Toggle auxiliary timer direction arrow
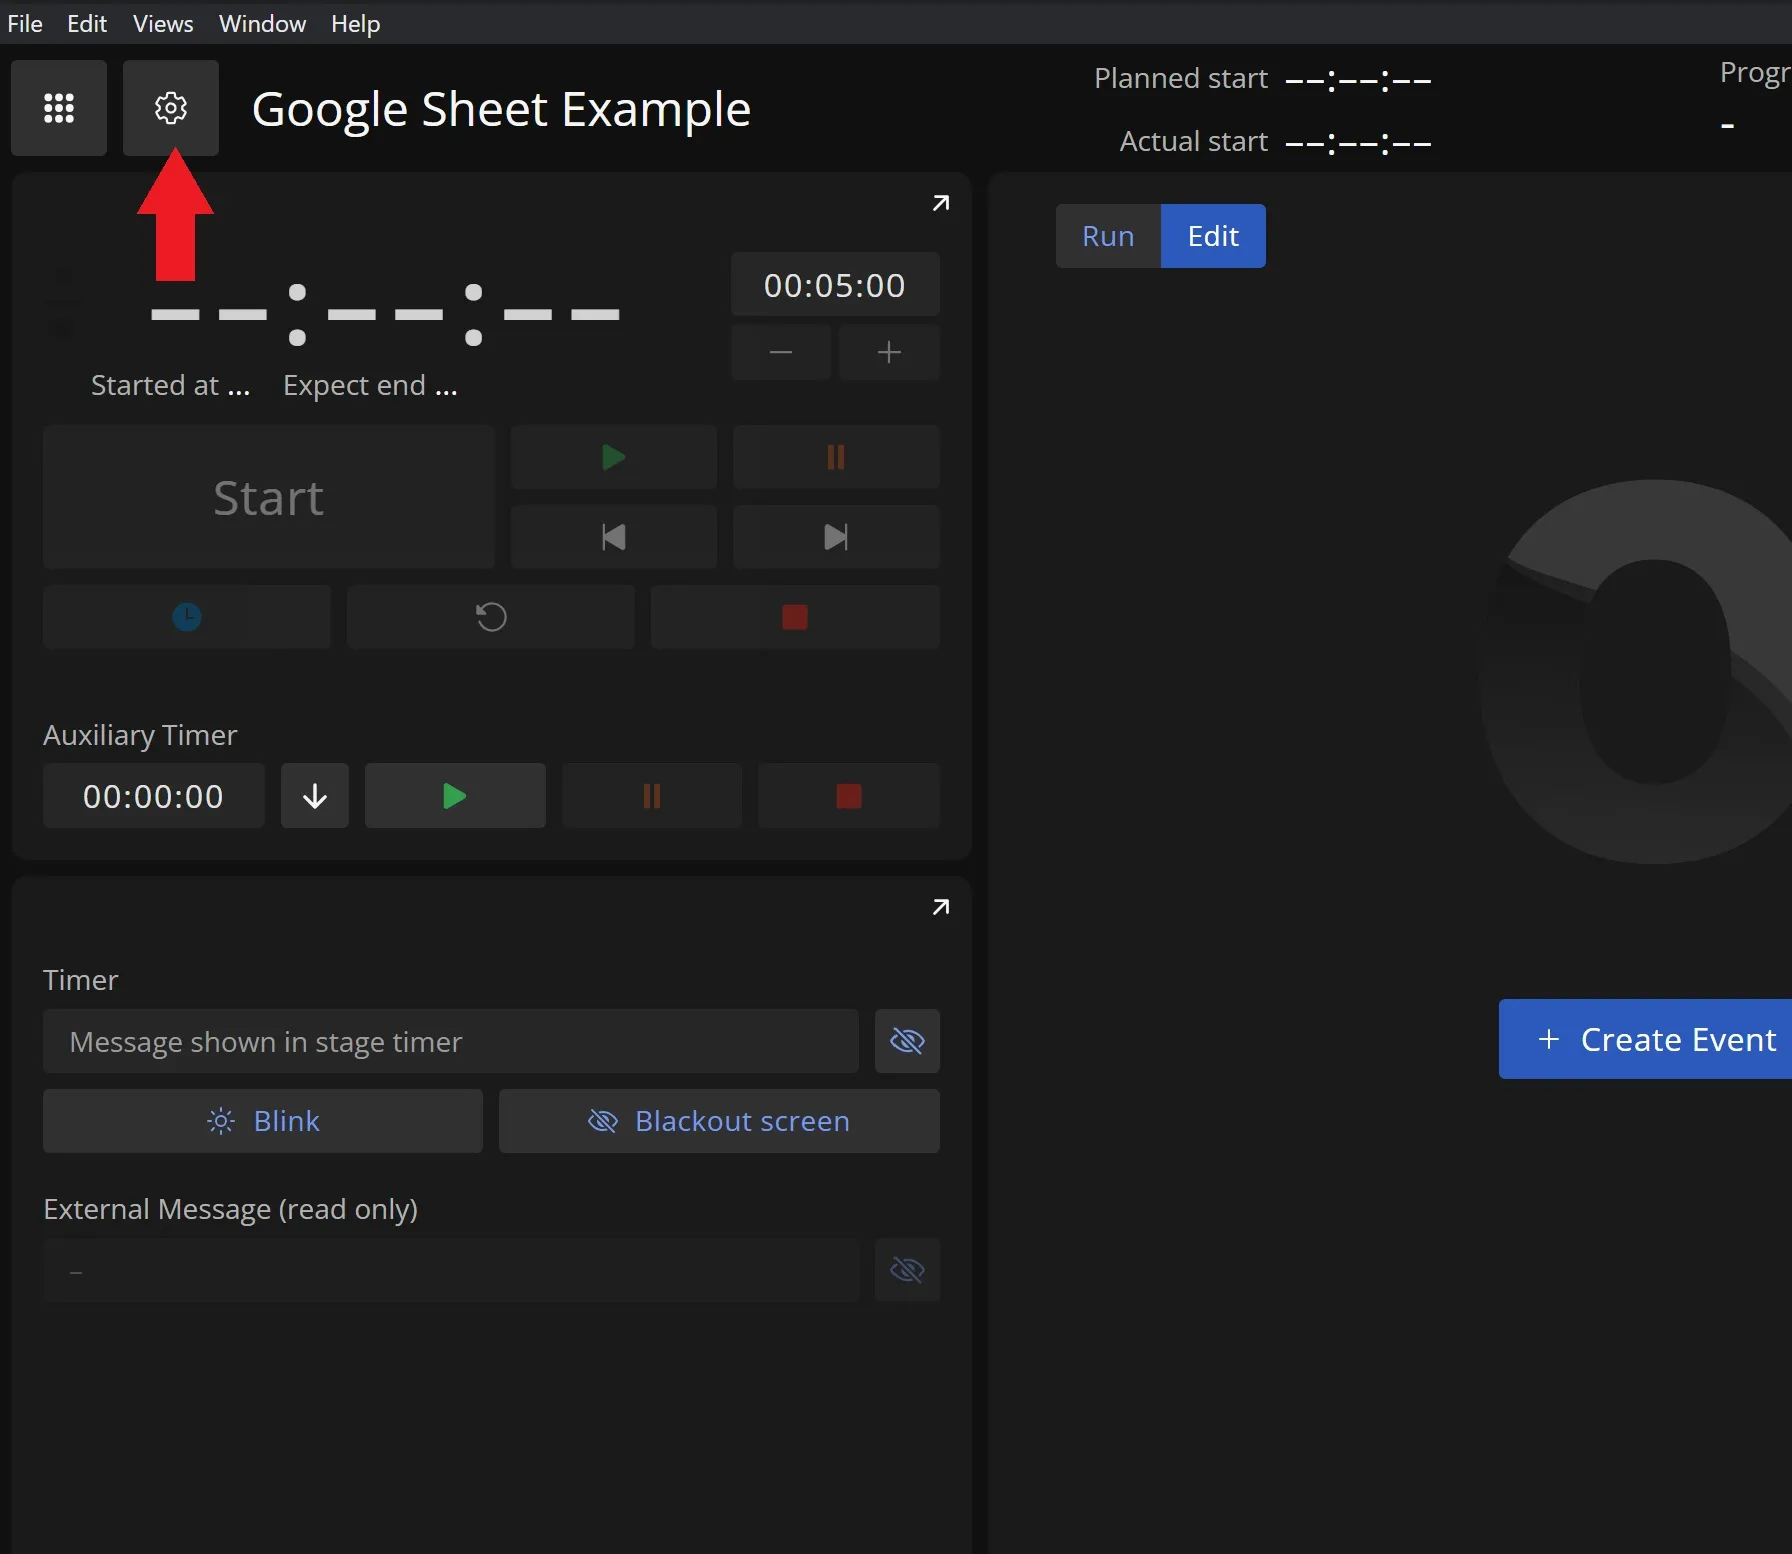This screenshot has height=1554, width=1792. [315, 796]
